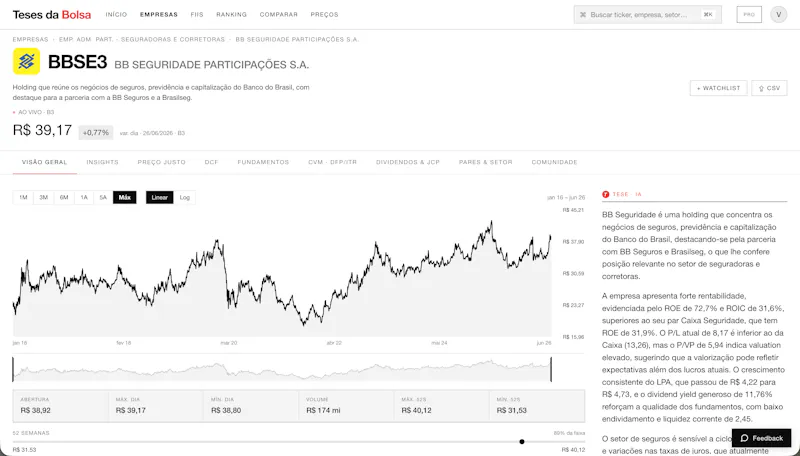The image size is (800, 456).
Task: Click the VOLUME R$ 174 mi cell
Action: (x=346, y=406)
